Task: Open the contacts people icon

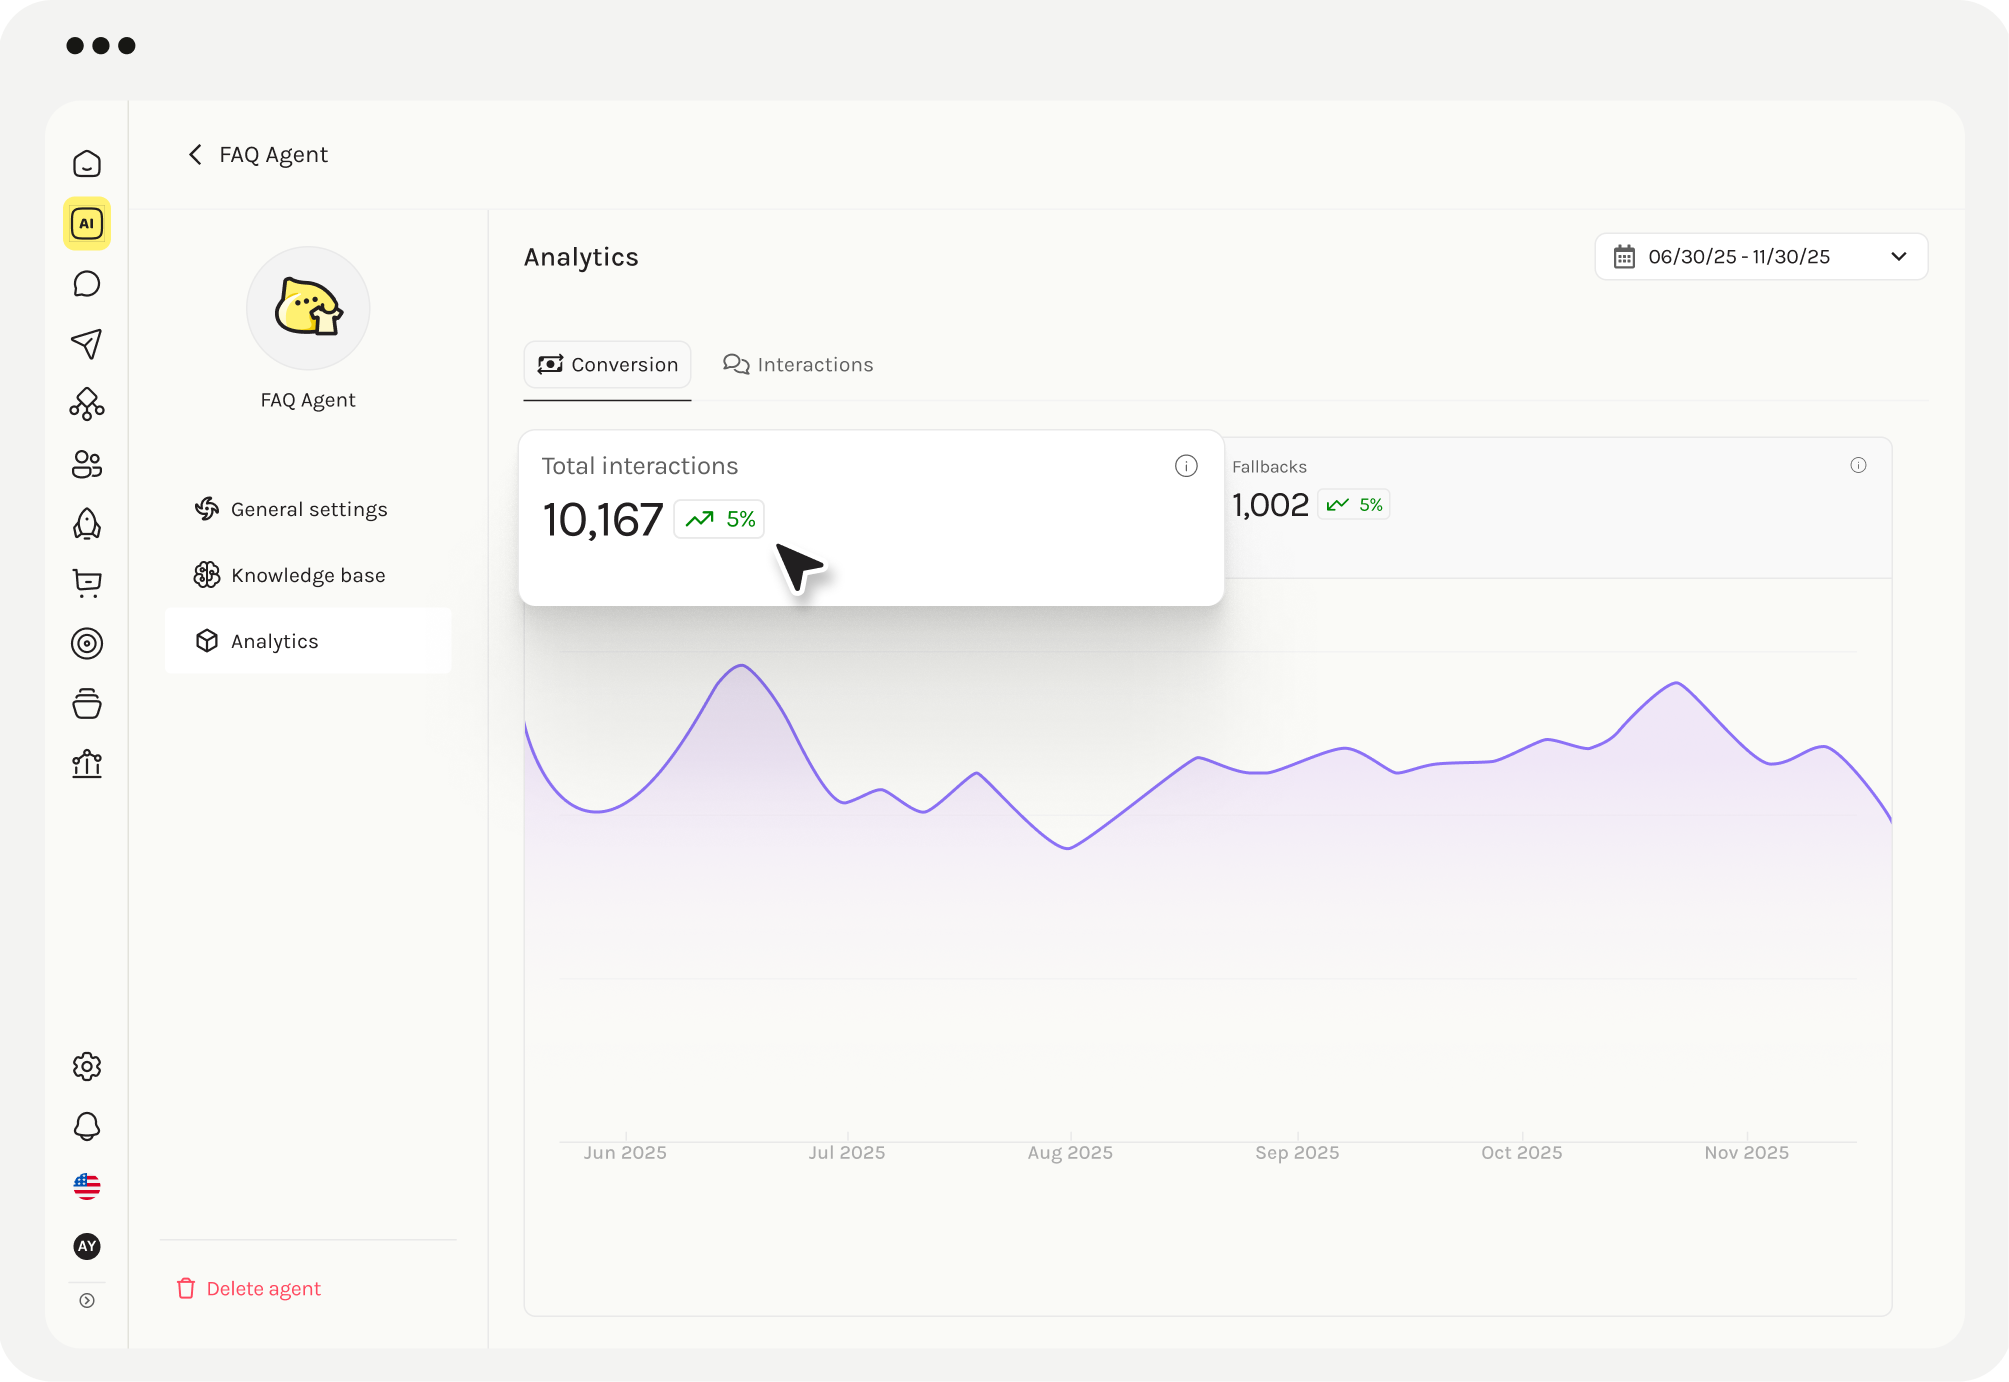Action: point(87,464)
